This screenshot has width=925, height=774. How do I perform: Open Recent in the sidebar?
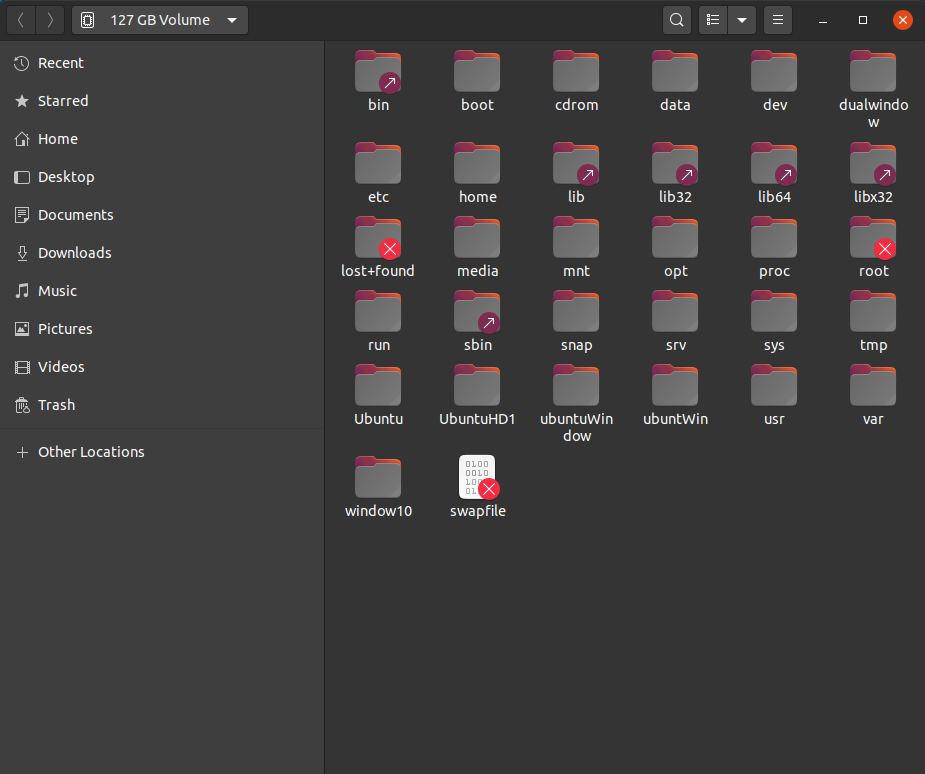[x=162, y=63]
